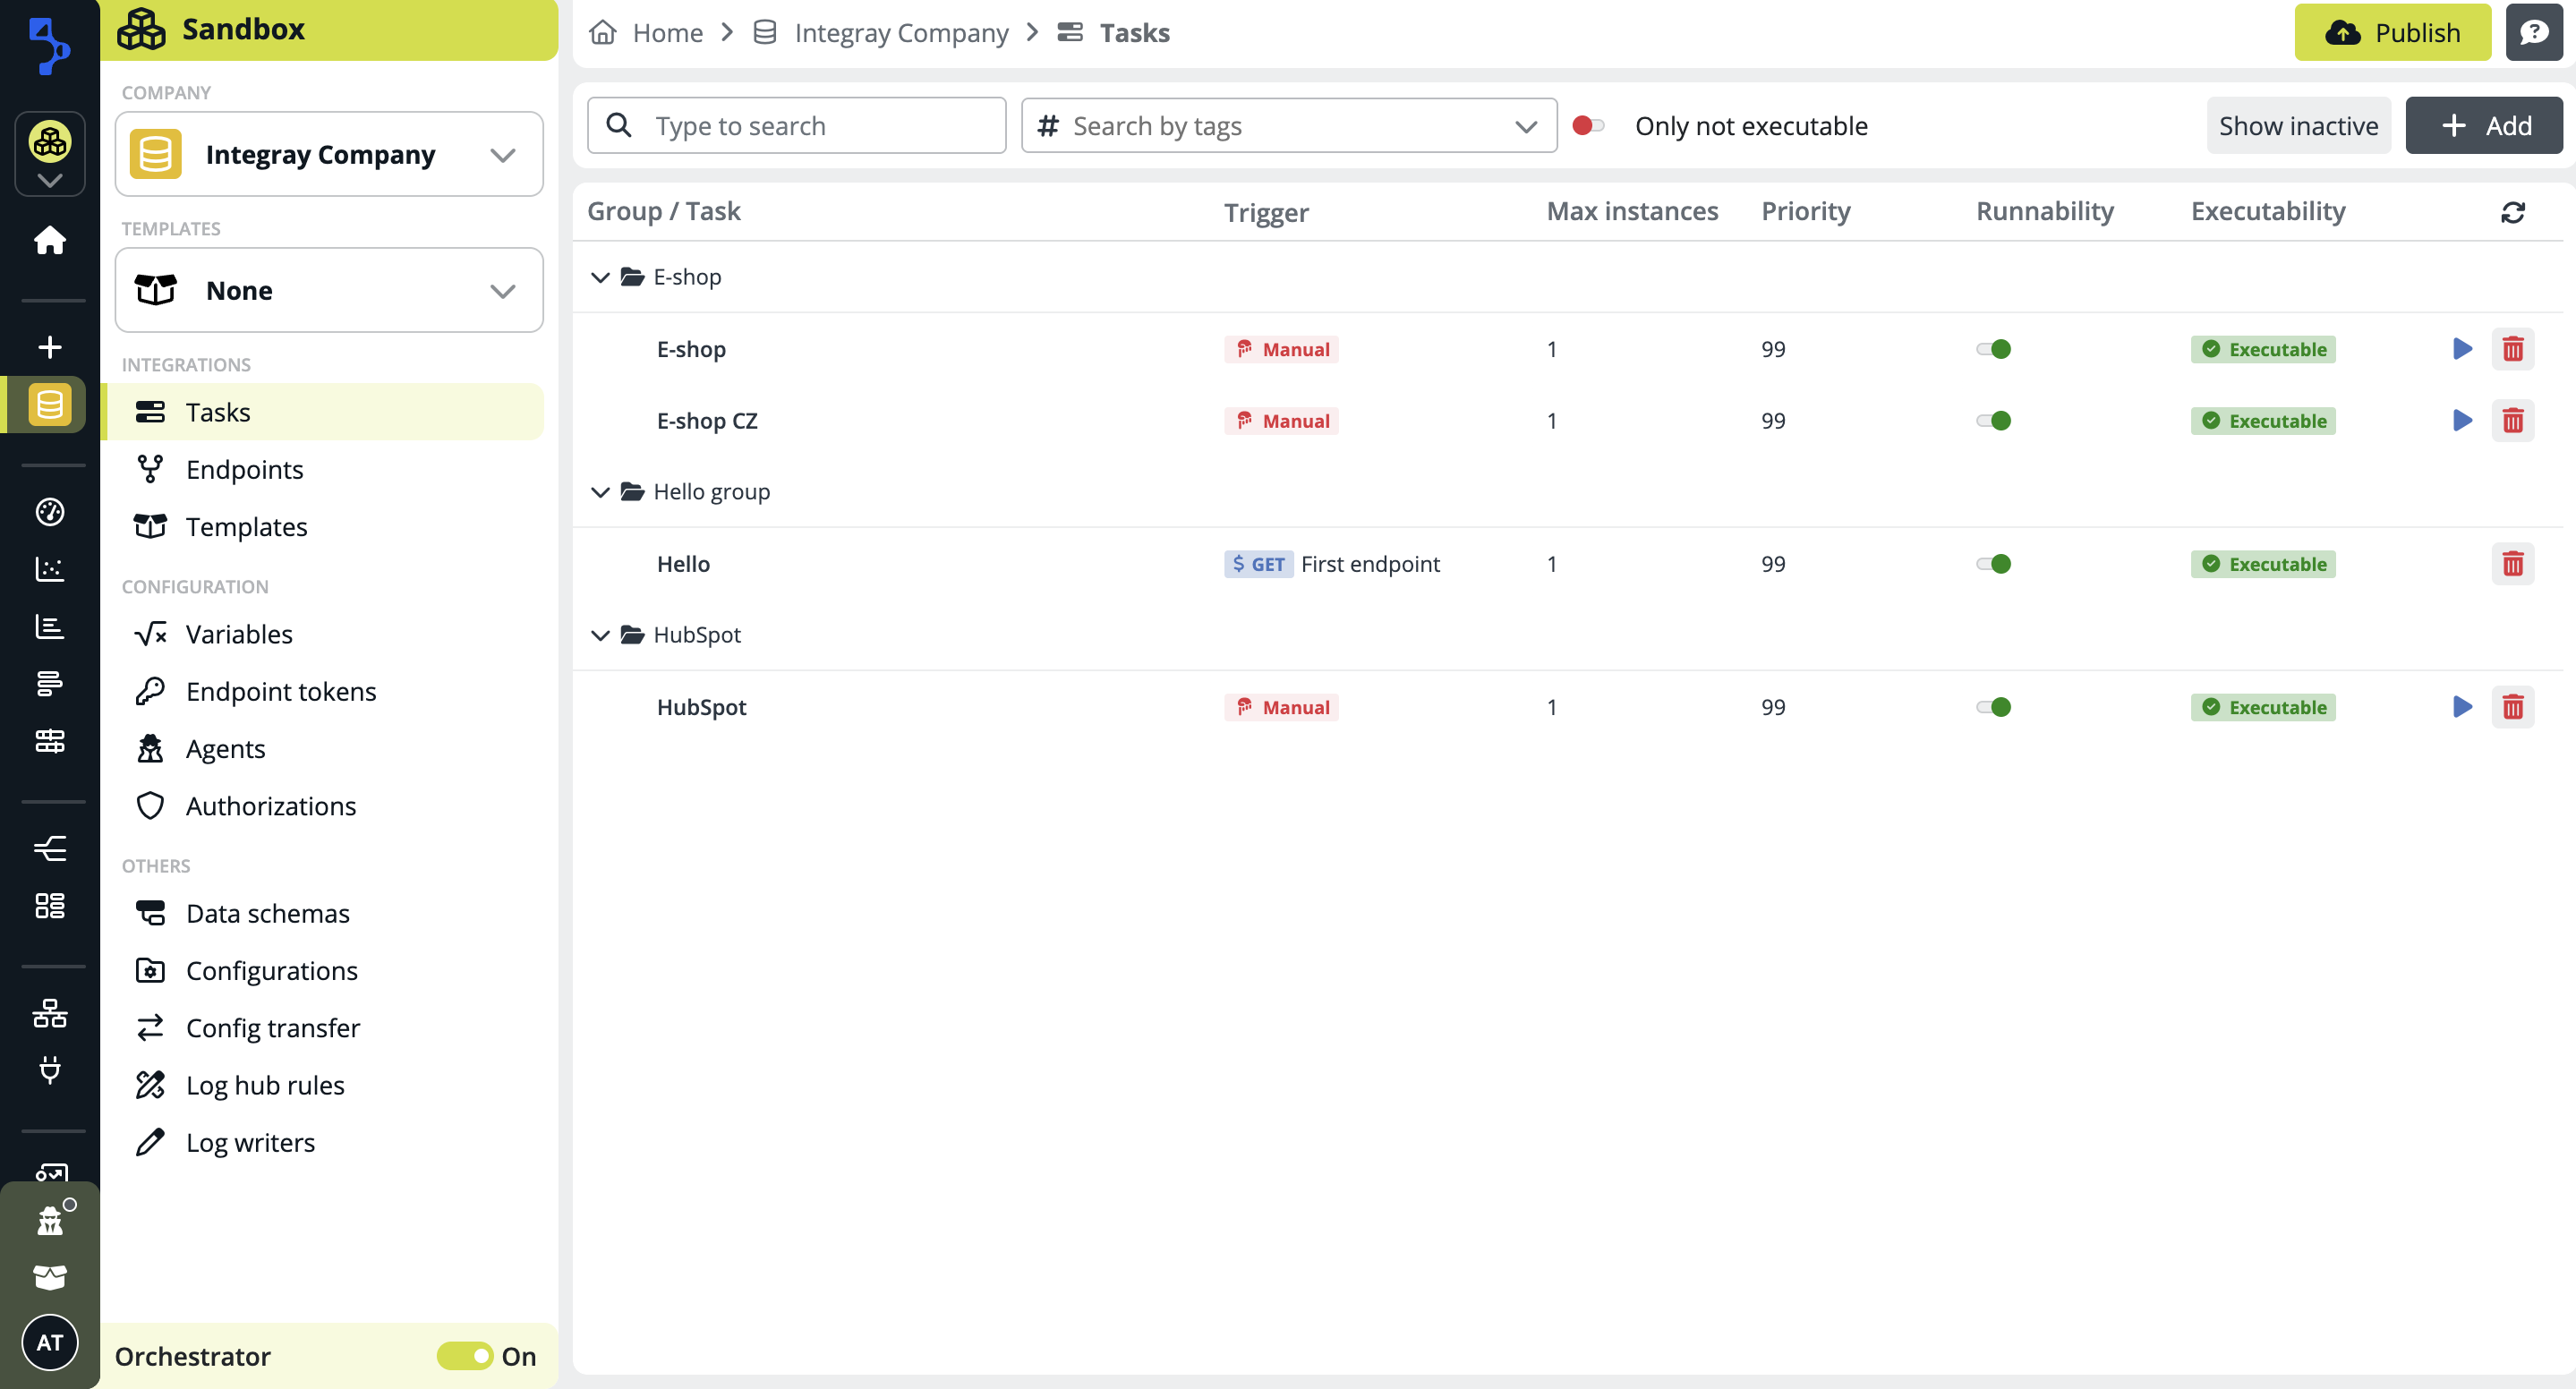The width and height of the screenshot is (2576, 1389).
Task: Turn off the Orchestrator switch
Action: (465, 1356)
